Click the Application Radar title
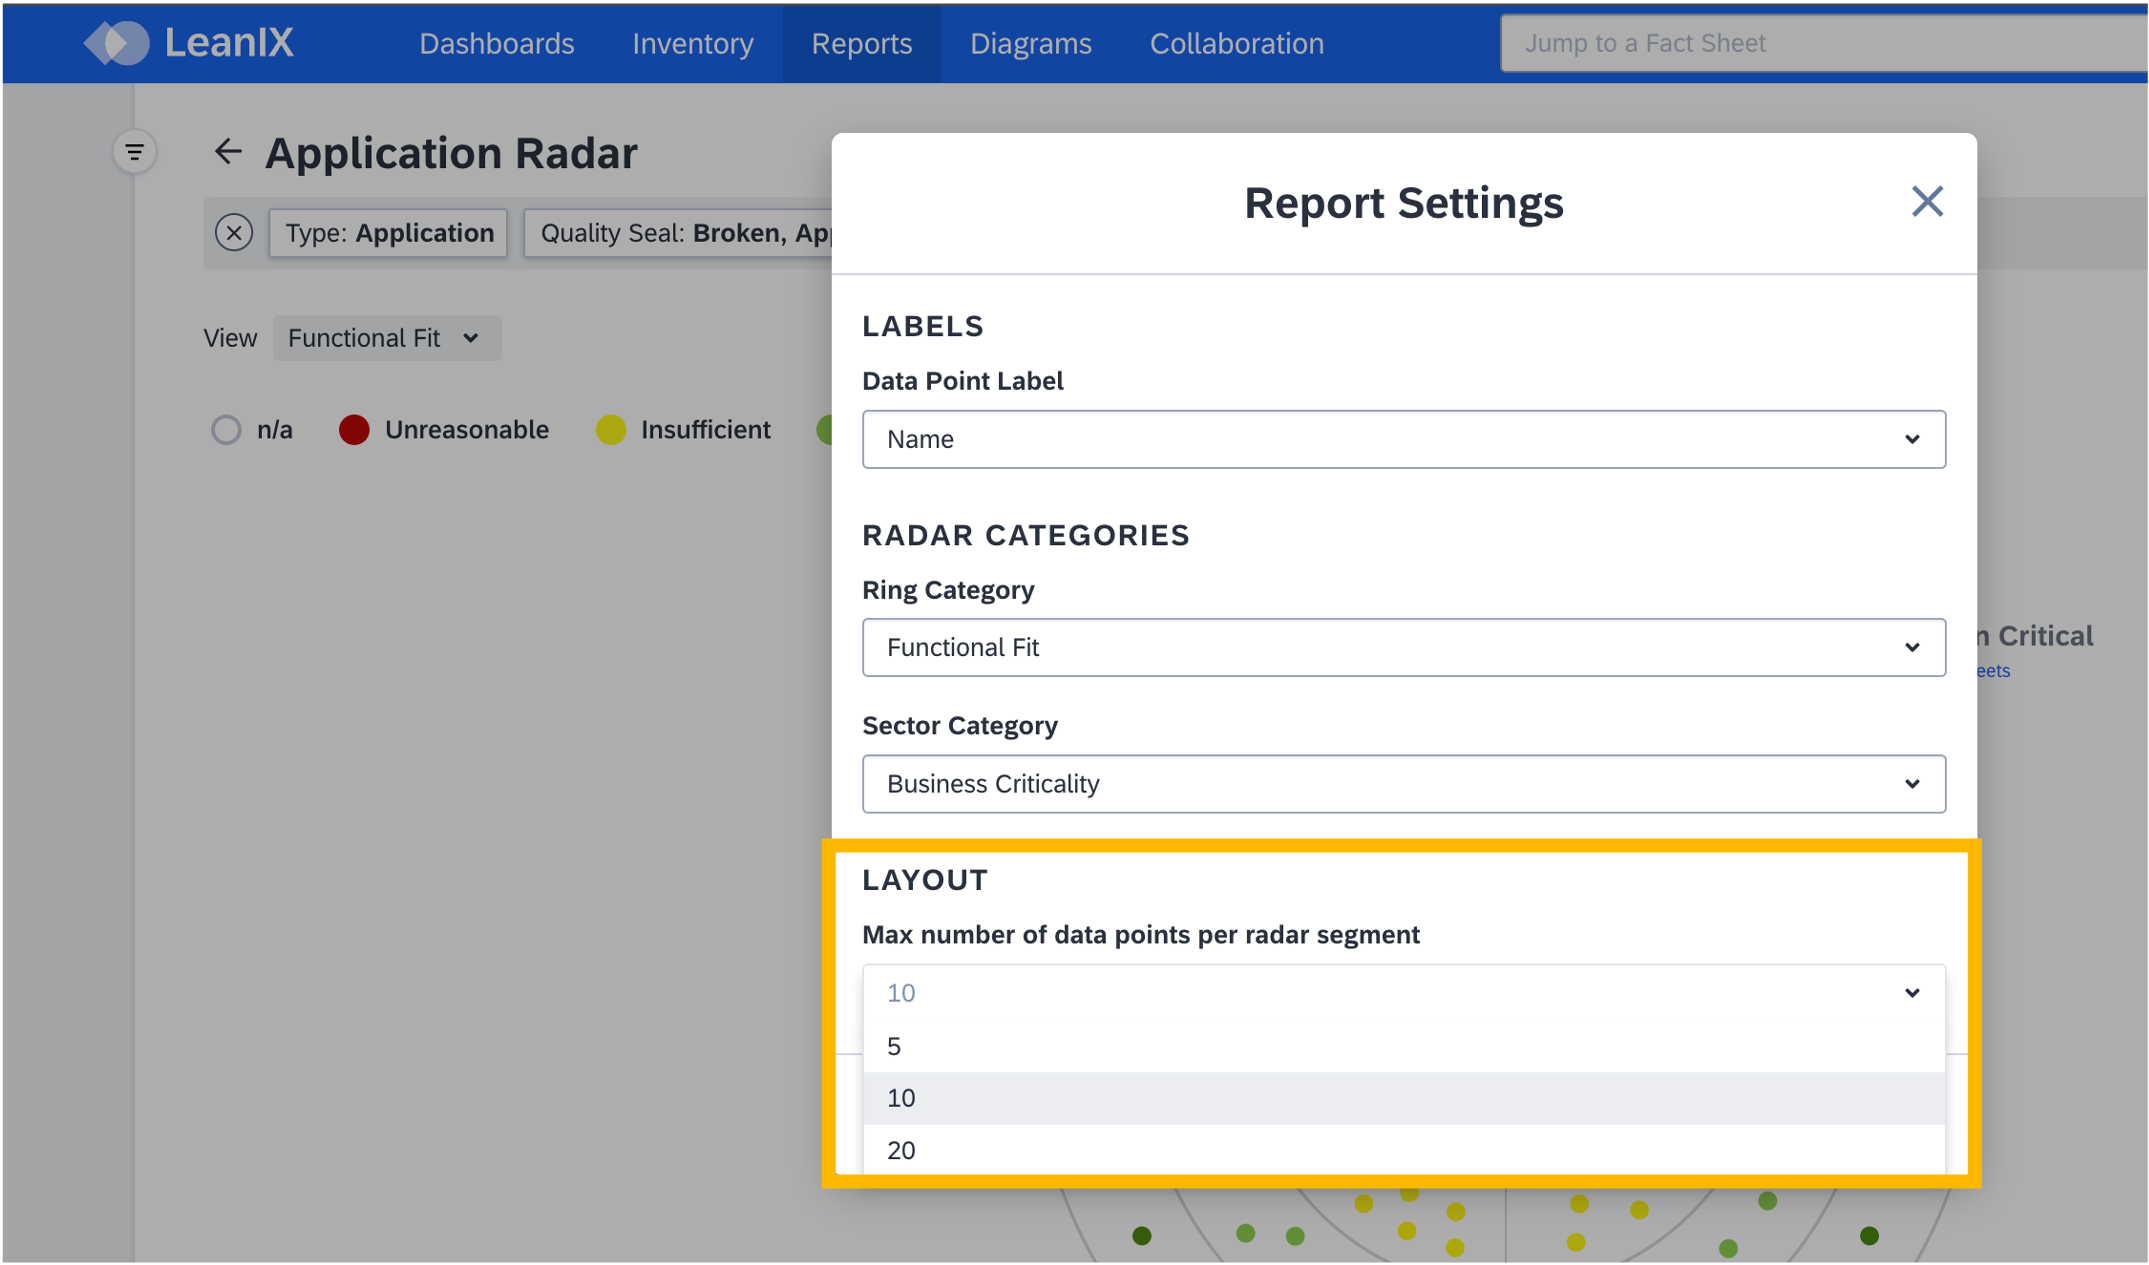The image size is (2149, 1265). (451, 153)
